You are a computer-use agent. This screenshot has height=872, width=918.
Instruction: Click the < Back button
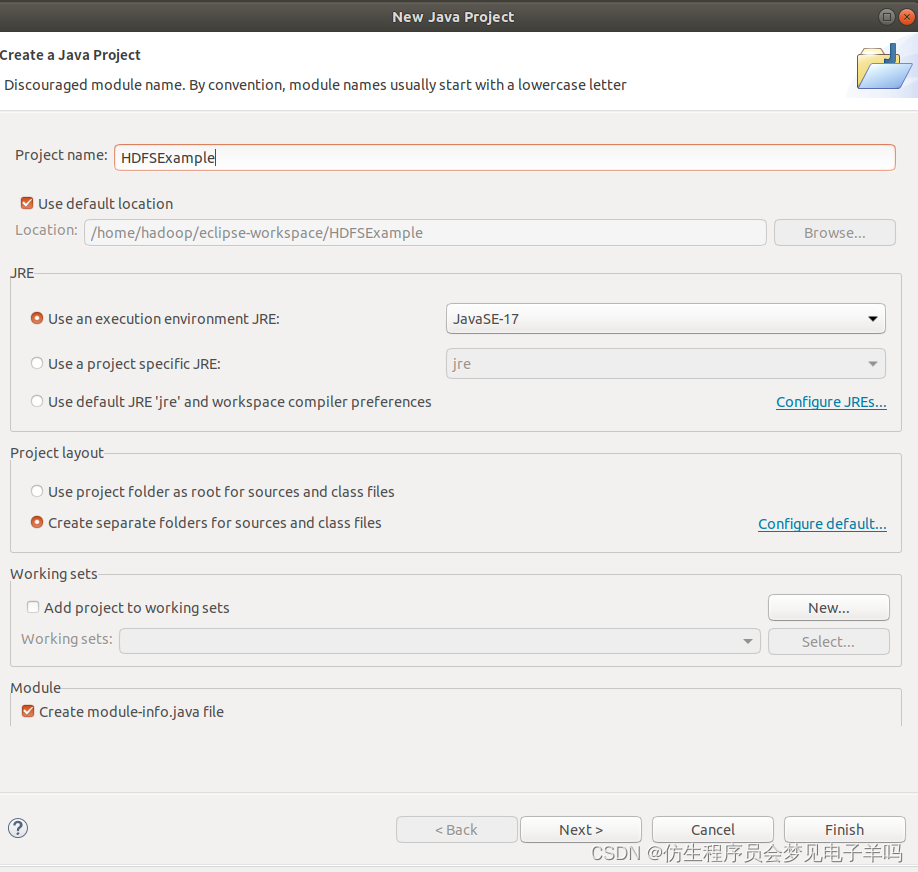[x=457, y=830]
